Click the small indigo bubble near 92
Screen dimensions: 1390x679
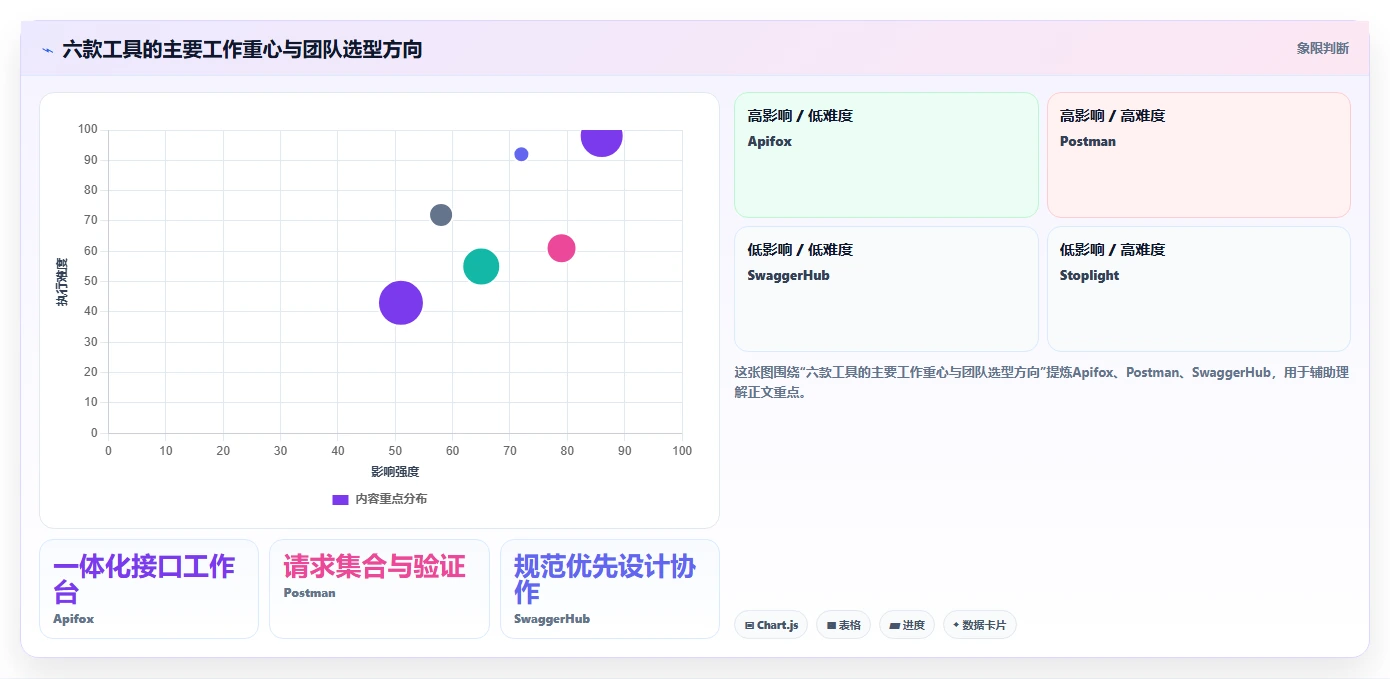[521, 154]
